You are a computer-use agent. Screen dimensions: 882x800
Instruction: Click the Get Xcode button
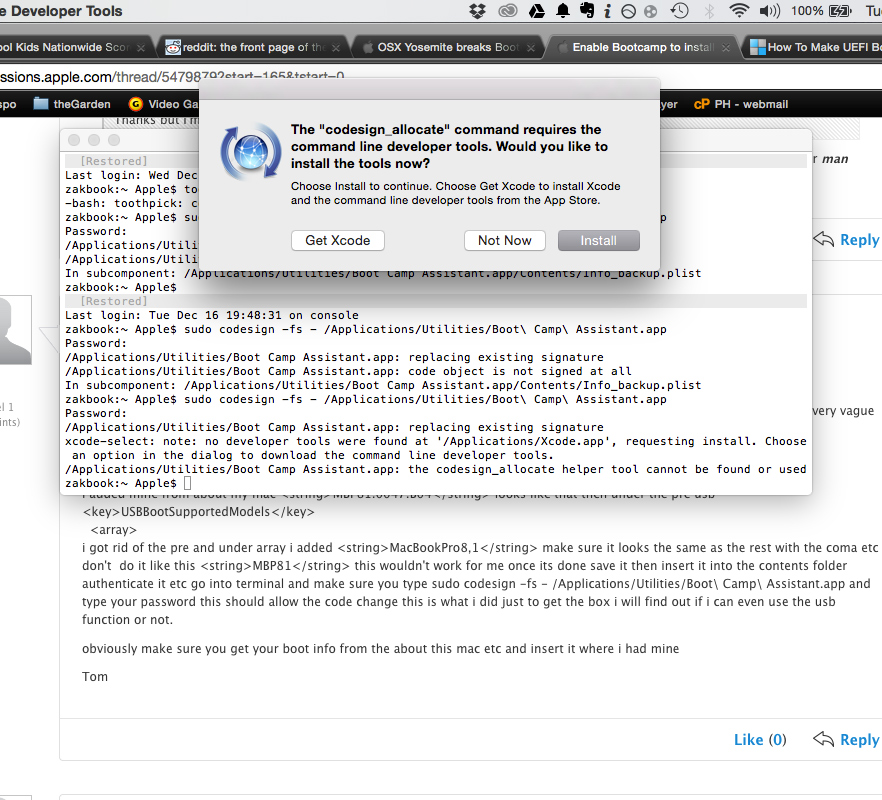pos(338,240)
